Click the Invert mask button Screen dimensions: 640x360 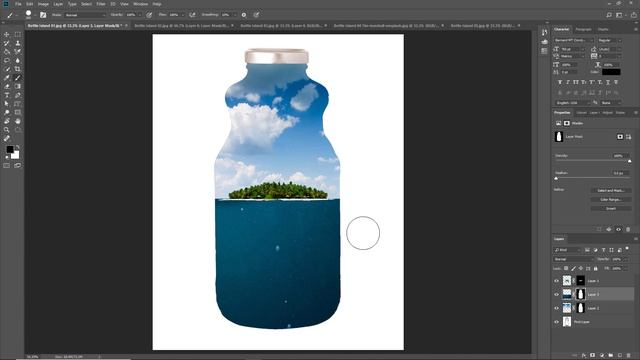pyautogui.click(x=611, y=208)
